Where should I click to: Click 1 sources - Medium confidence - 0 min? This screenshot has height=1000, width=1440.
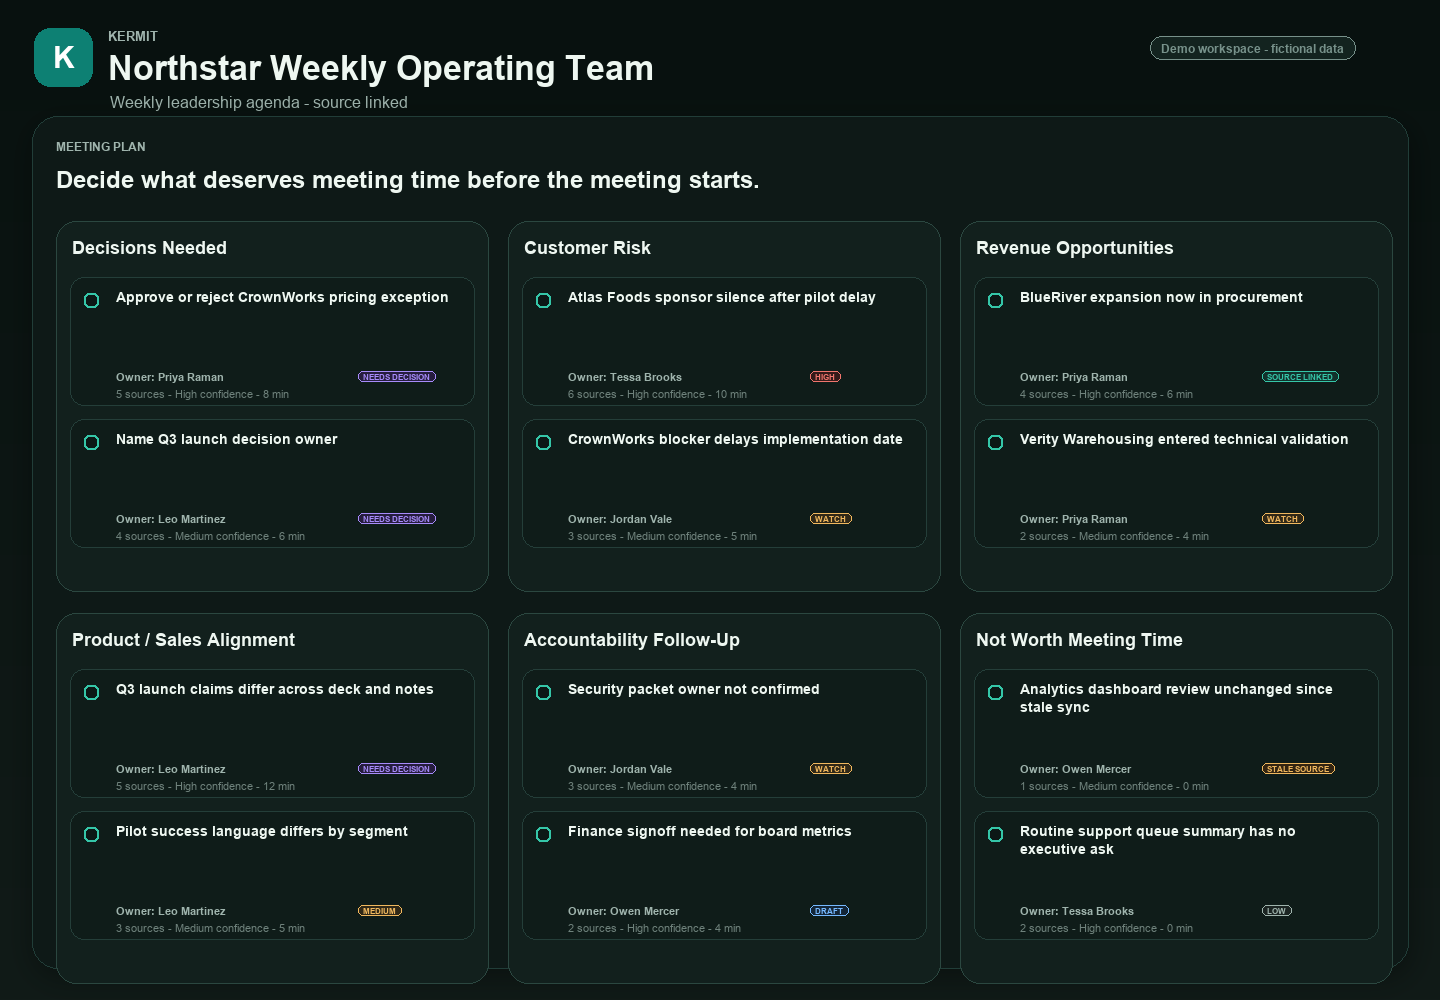pos(1114,786)
